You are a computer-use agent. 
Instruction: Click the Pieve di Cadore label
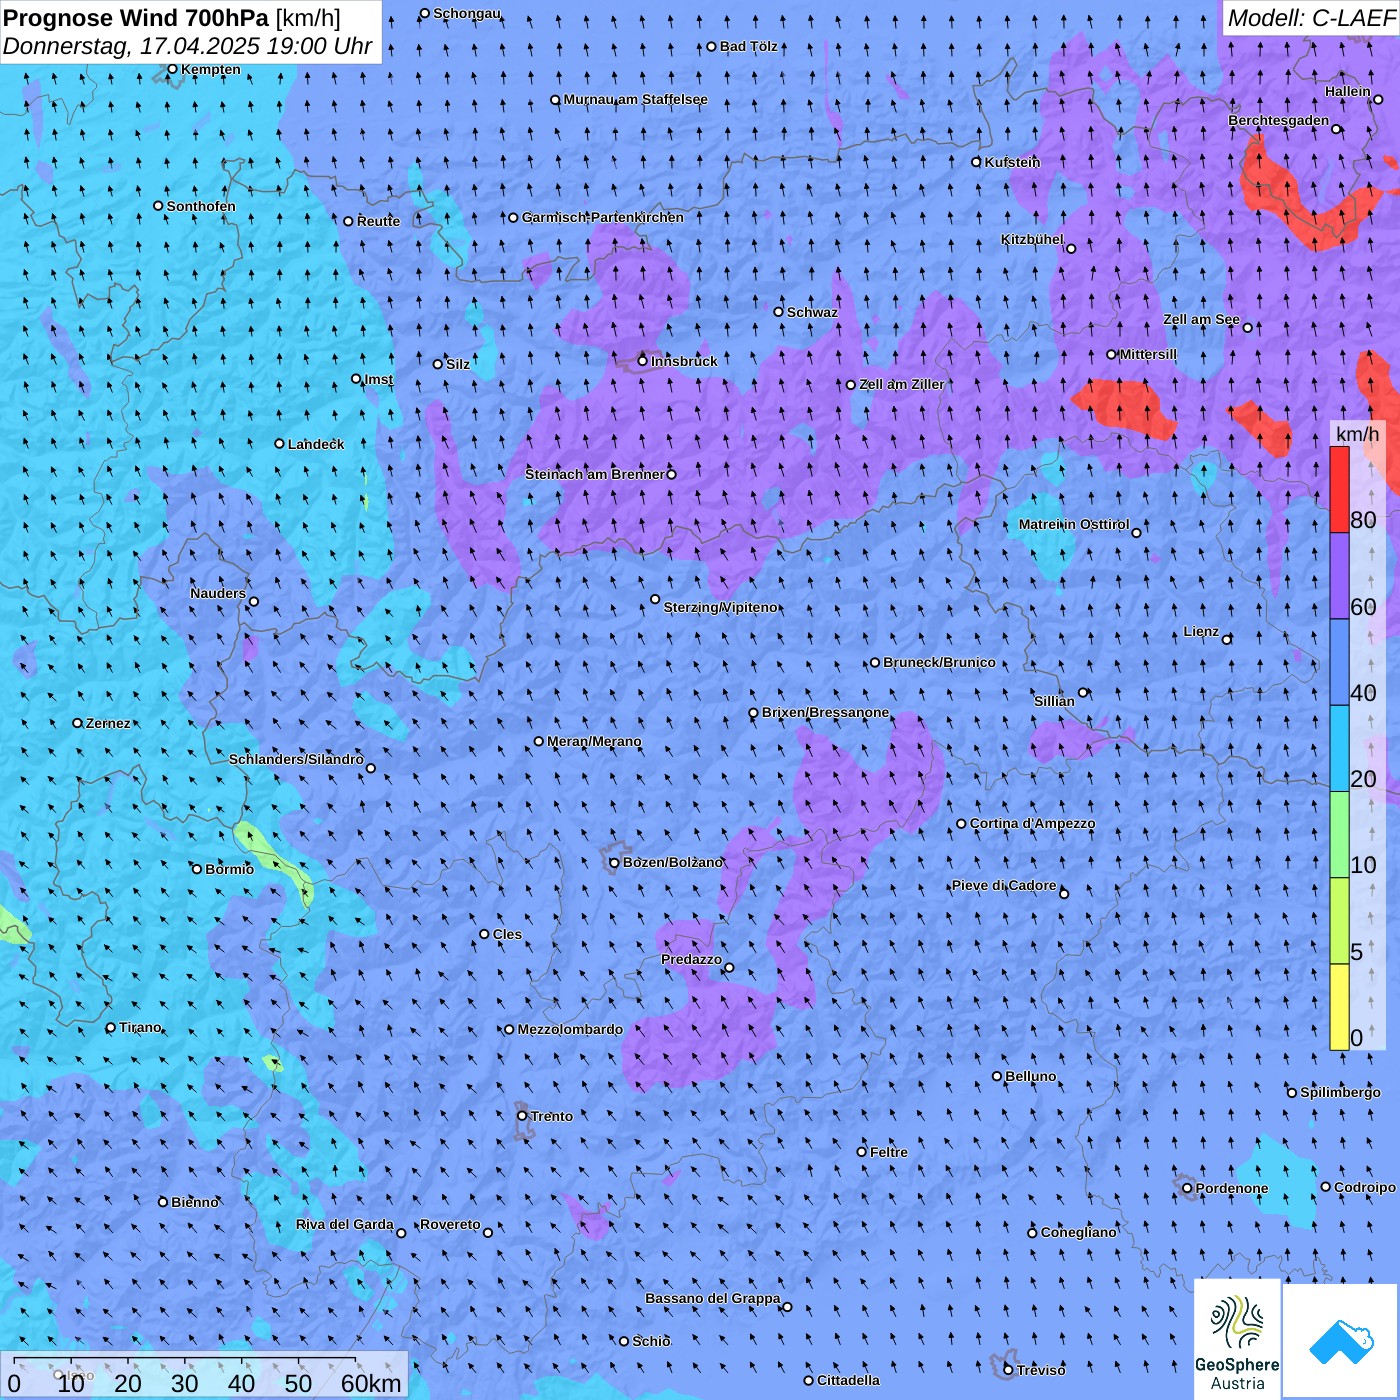pos(1004,886)
